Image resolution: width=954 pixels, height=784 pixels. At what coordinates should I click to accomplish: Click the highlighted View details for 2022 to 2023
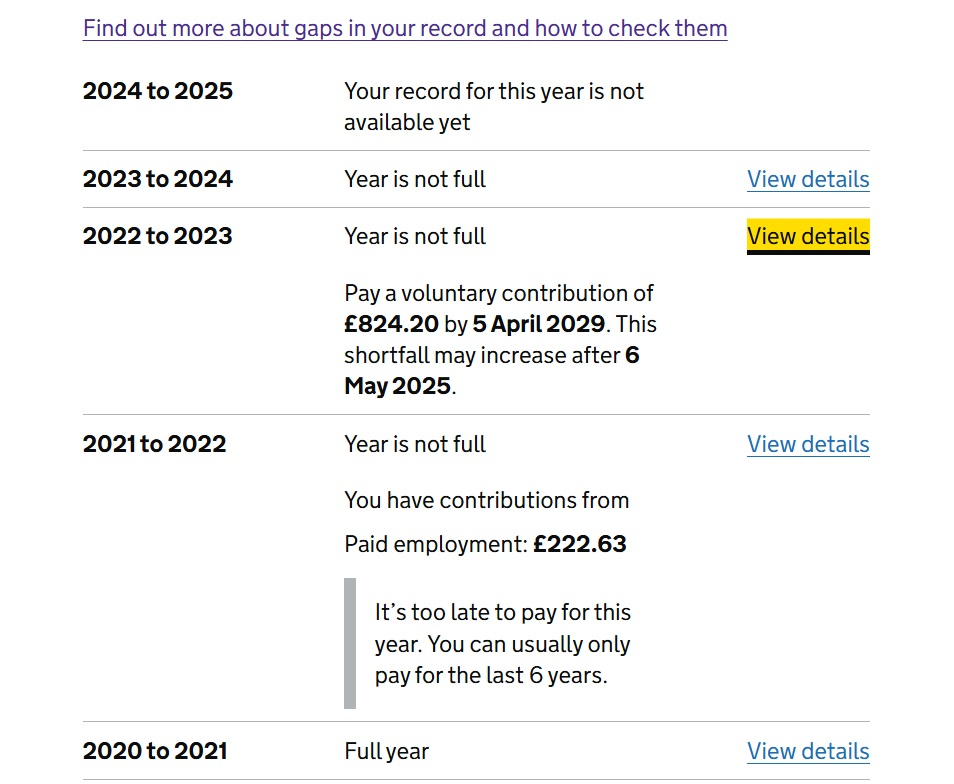click(808, 236)
